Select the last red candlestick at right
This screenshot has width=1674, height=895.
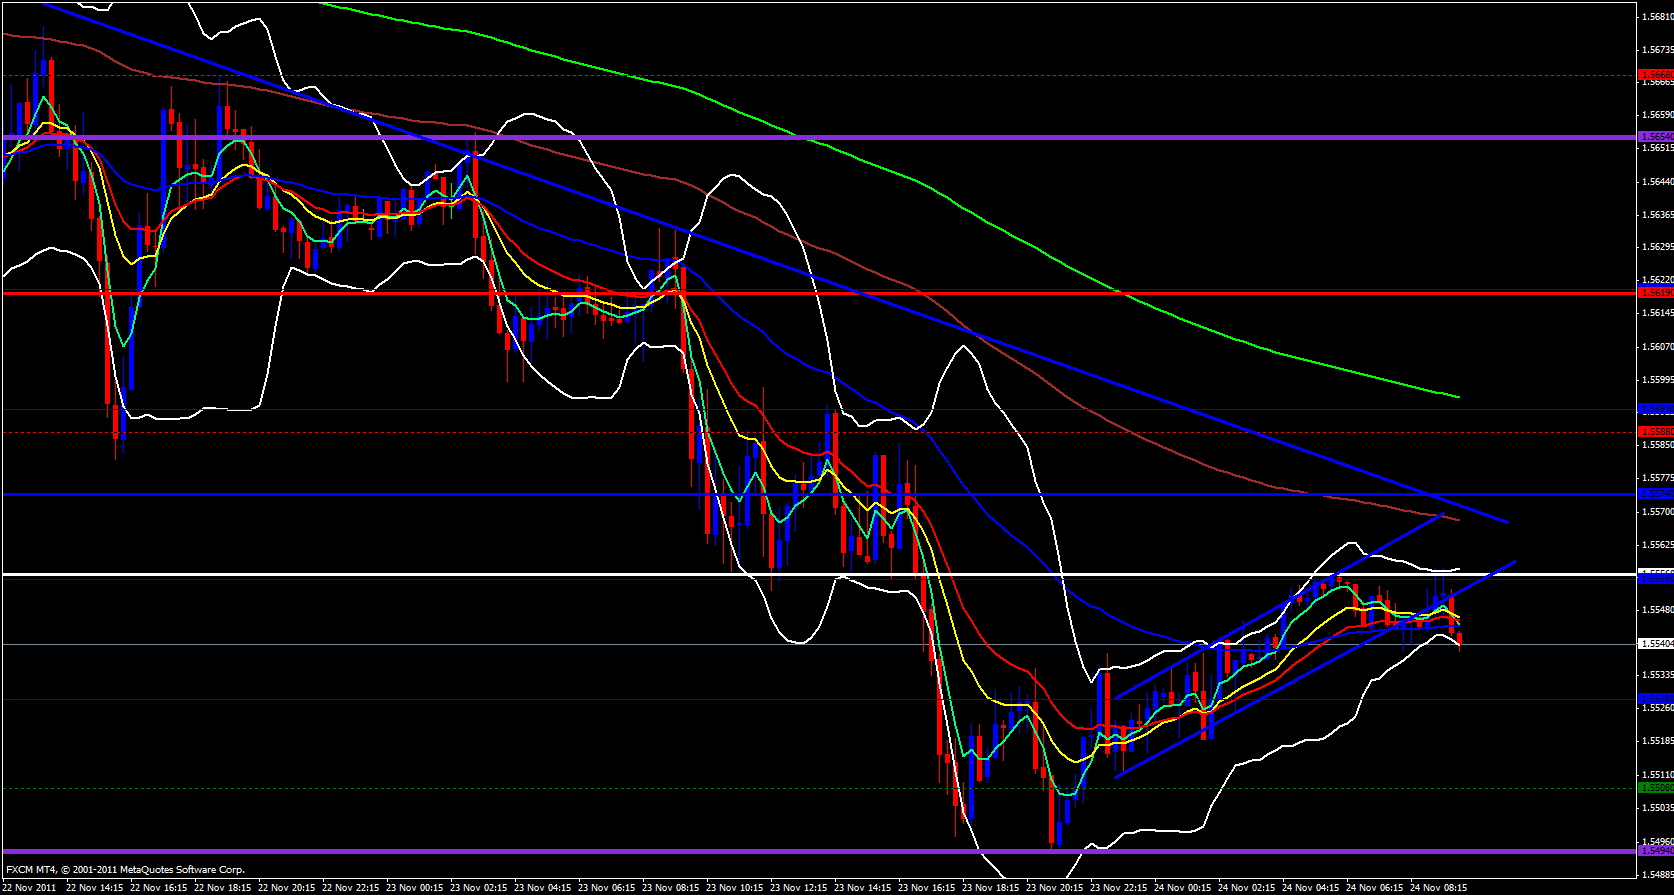point(1460,638)
